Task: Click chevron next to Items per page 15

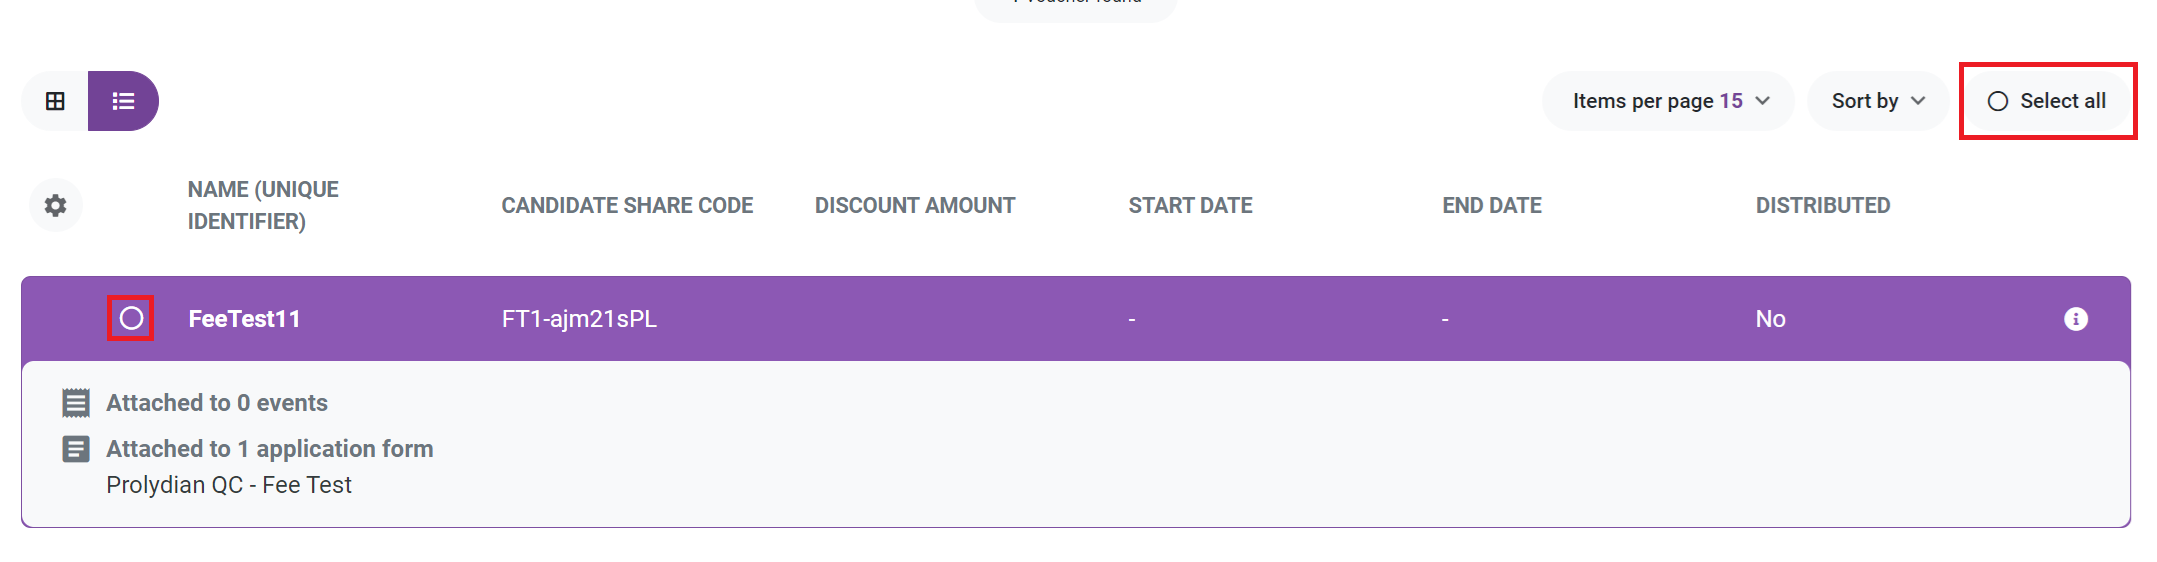Action: coord(1763,101)
